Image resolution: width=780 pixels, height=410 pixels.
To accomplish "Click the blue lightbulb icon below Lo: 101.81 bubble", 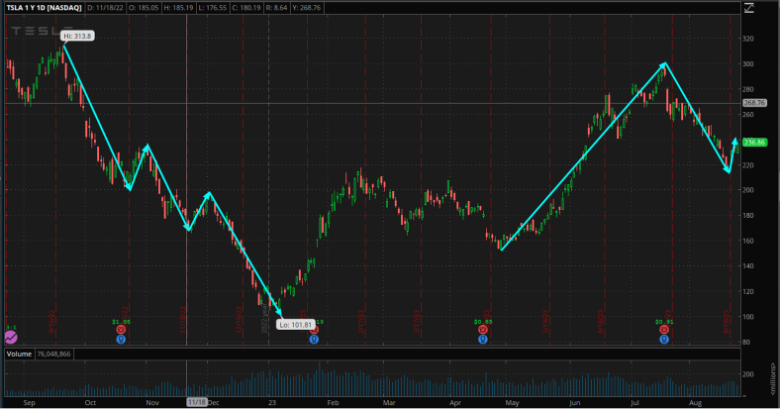I will pos(314,339).
